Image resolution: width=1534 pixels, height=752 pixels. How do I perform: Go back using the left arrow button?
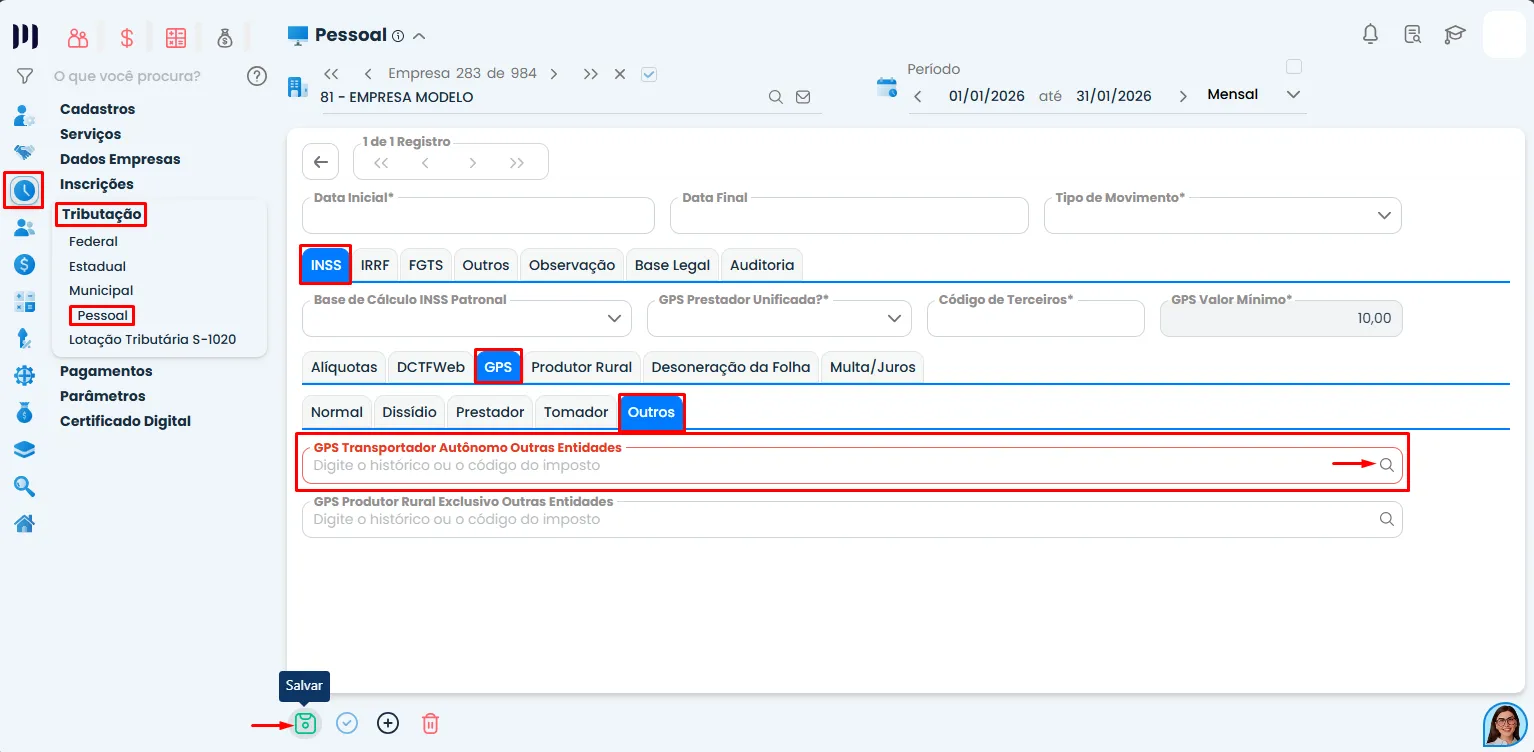320,162
